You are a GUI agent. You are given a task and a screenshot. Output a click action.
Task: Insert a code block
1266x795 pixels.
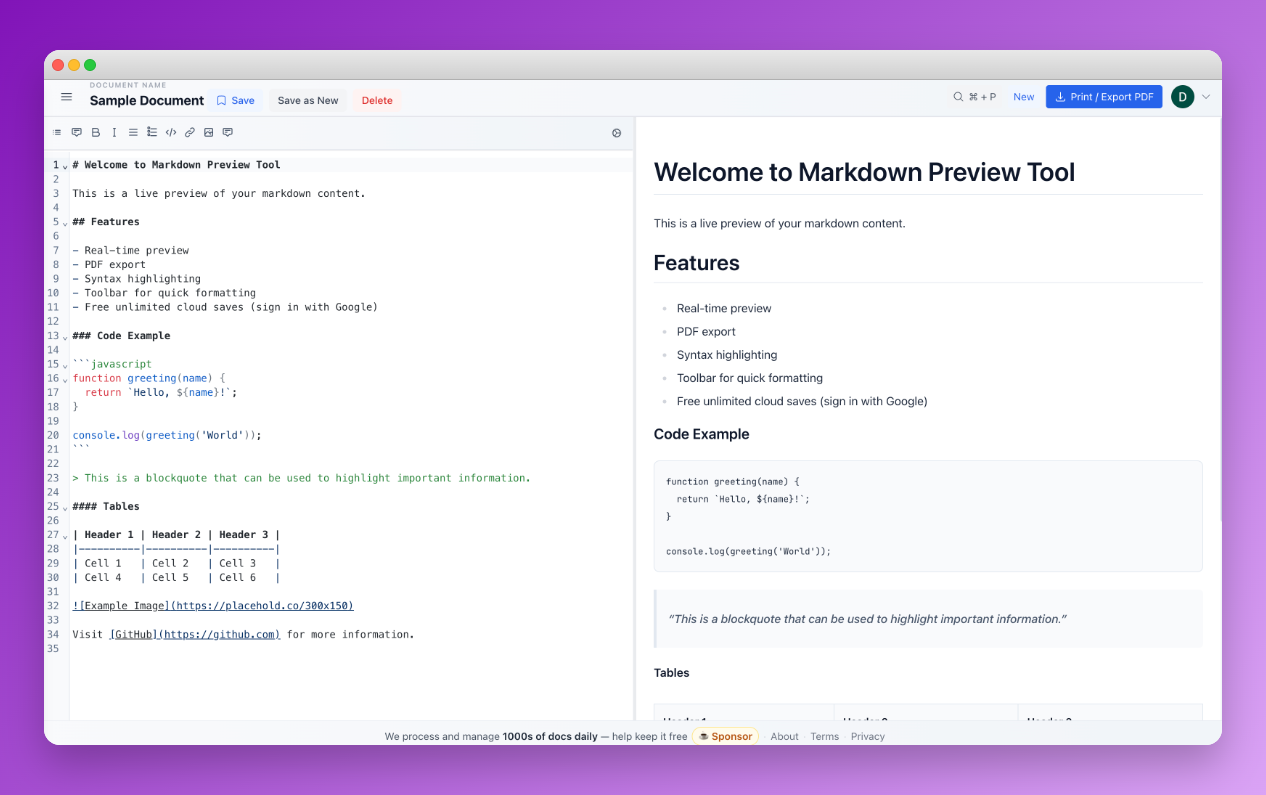point(171,132)
